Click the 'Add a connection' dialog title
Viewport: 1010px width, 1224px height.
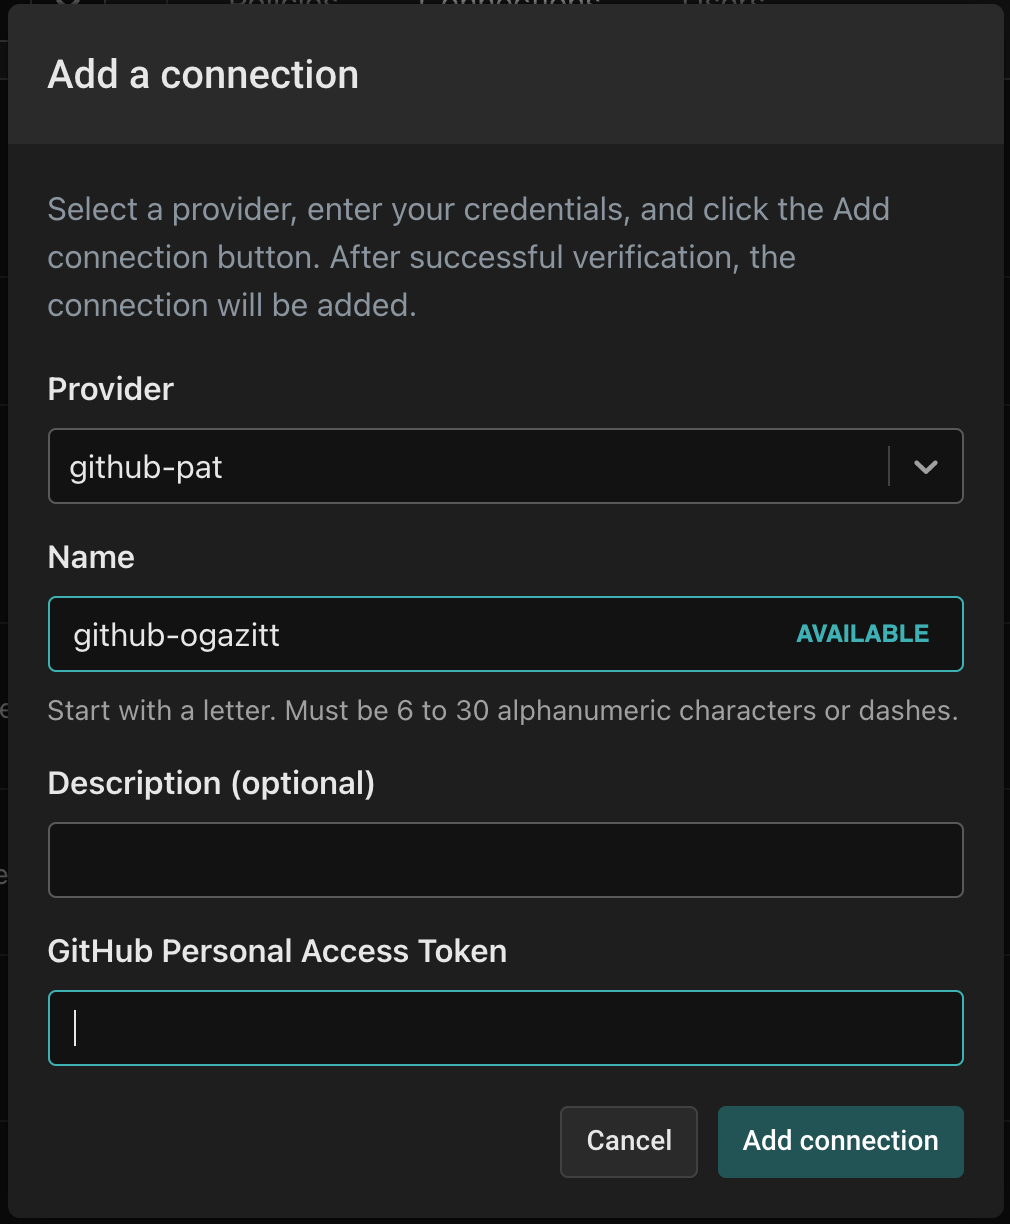pyautogui.click(x=203, y=75)
